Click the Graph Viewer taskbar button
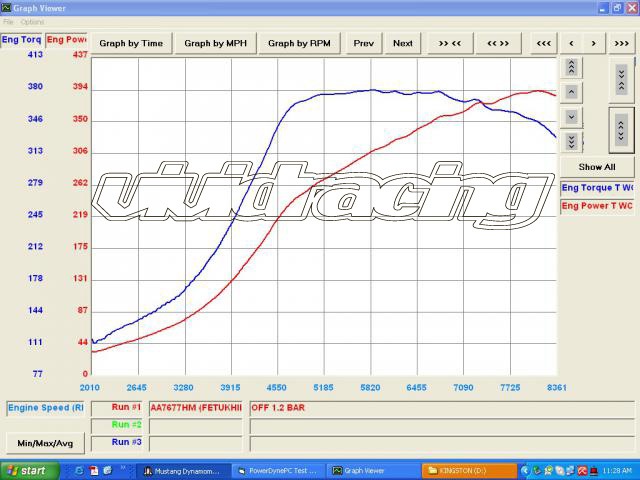 373,471
